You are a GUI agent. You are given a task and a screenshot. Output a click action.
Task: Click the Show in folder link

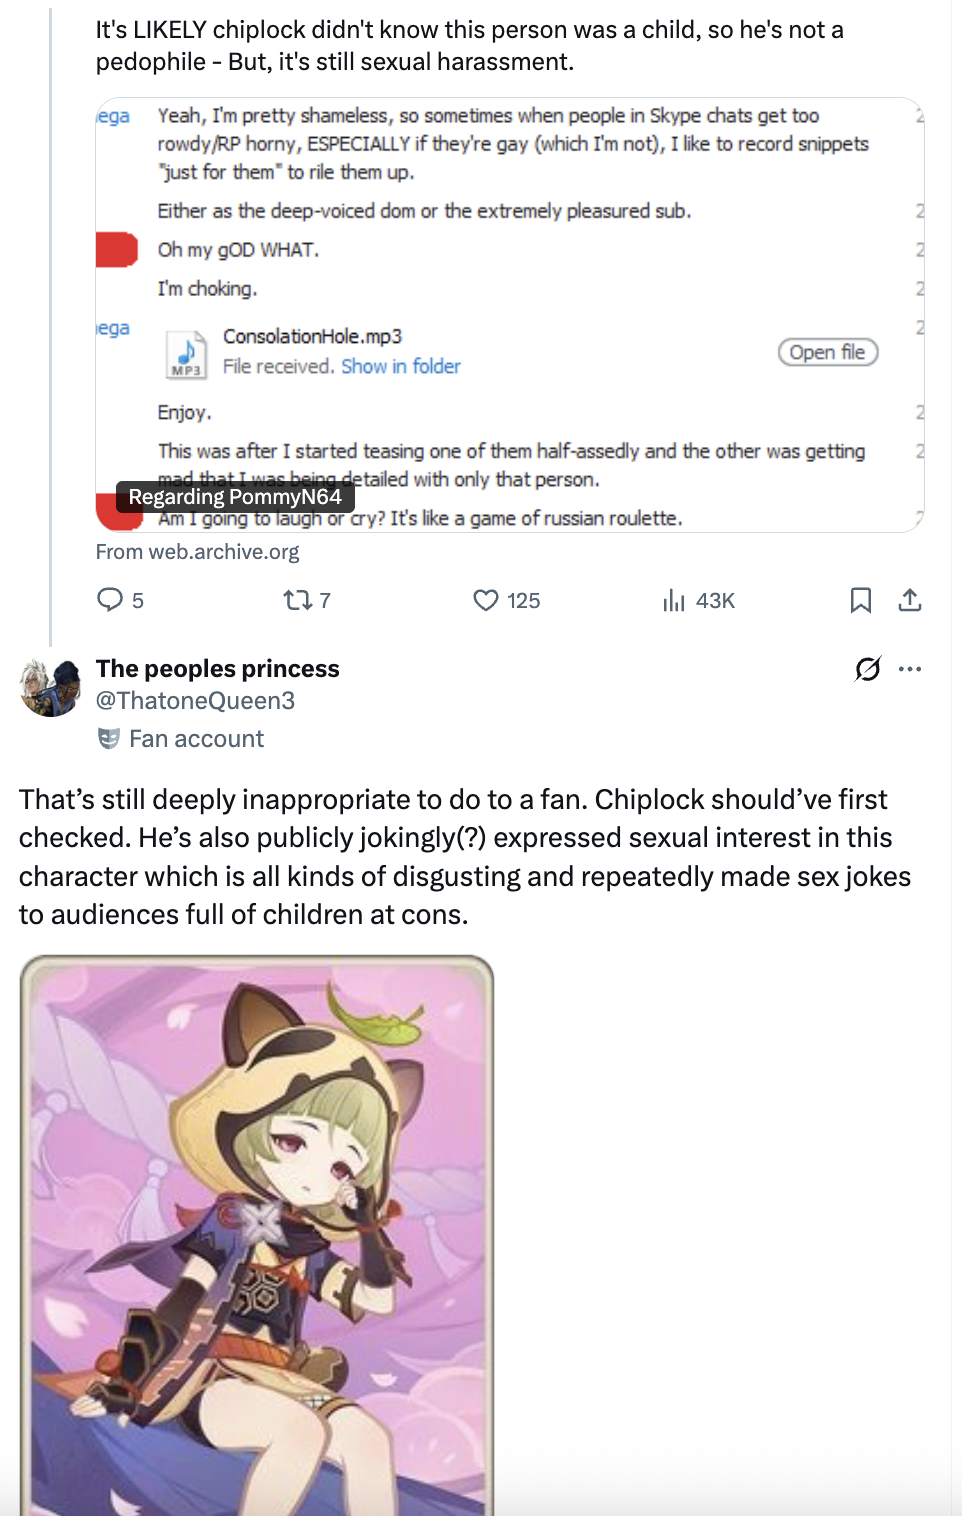pyautogui.click(x=401, y=366)
